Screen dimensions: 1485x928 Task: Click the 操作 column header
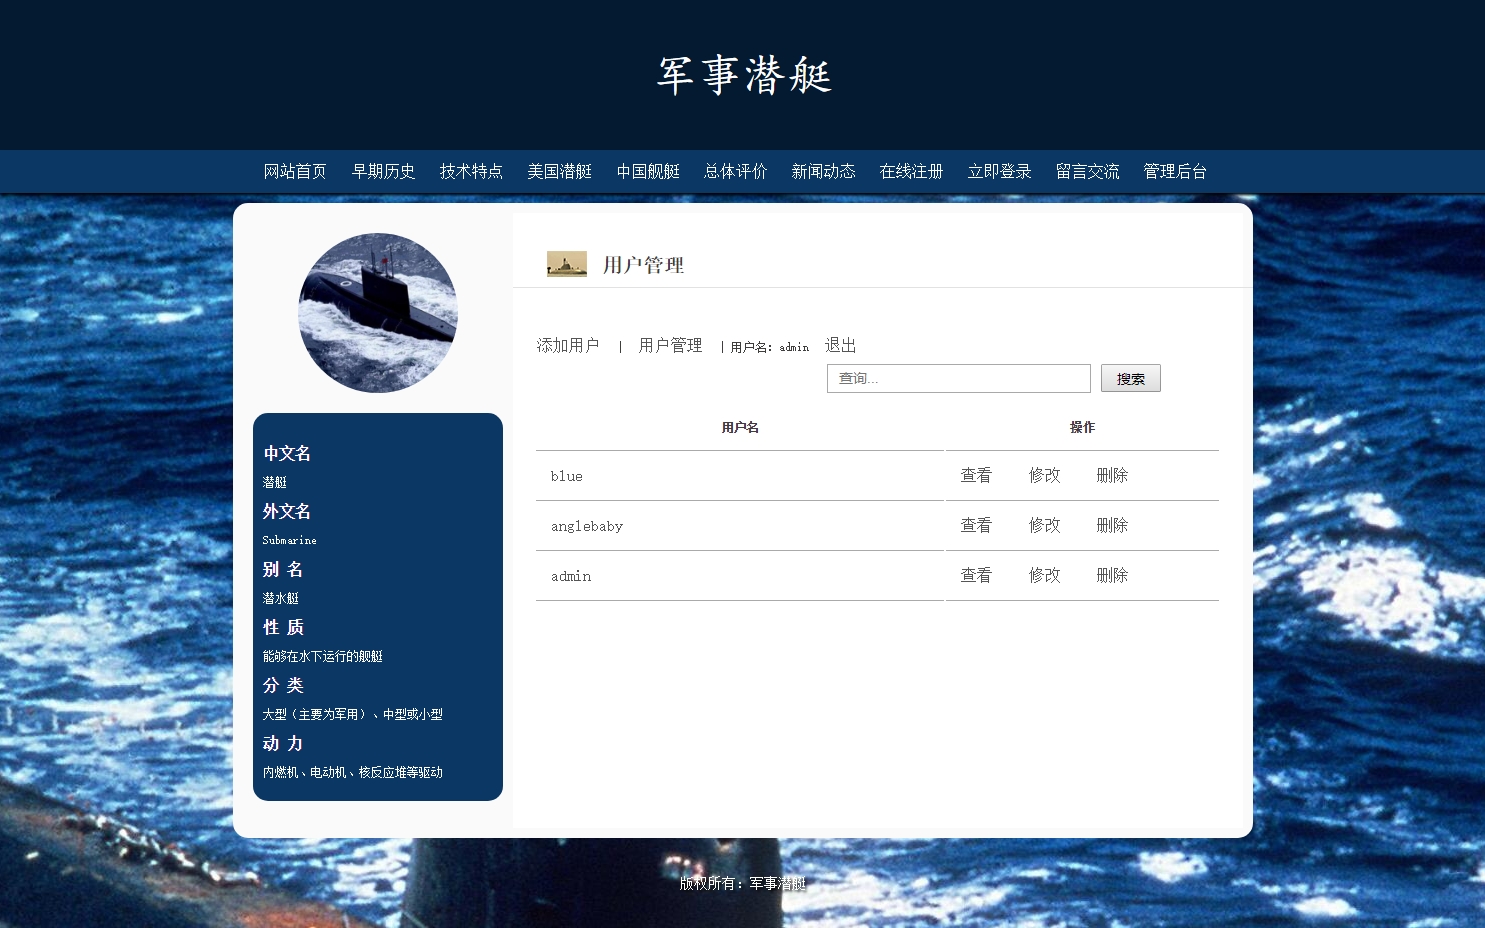[x=1082, y=427]
